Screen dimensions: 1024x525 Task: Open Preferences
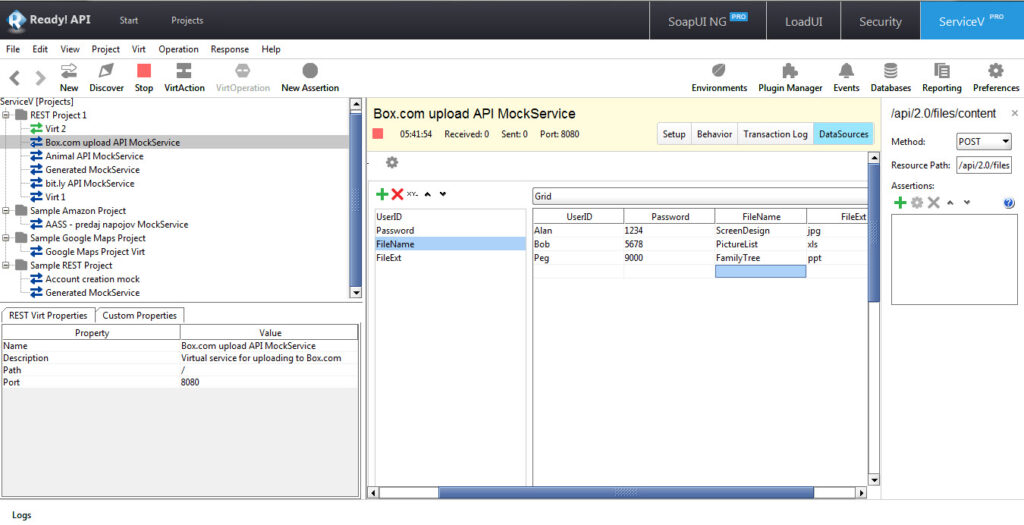coord(995,78)
